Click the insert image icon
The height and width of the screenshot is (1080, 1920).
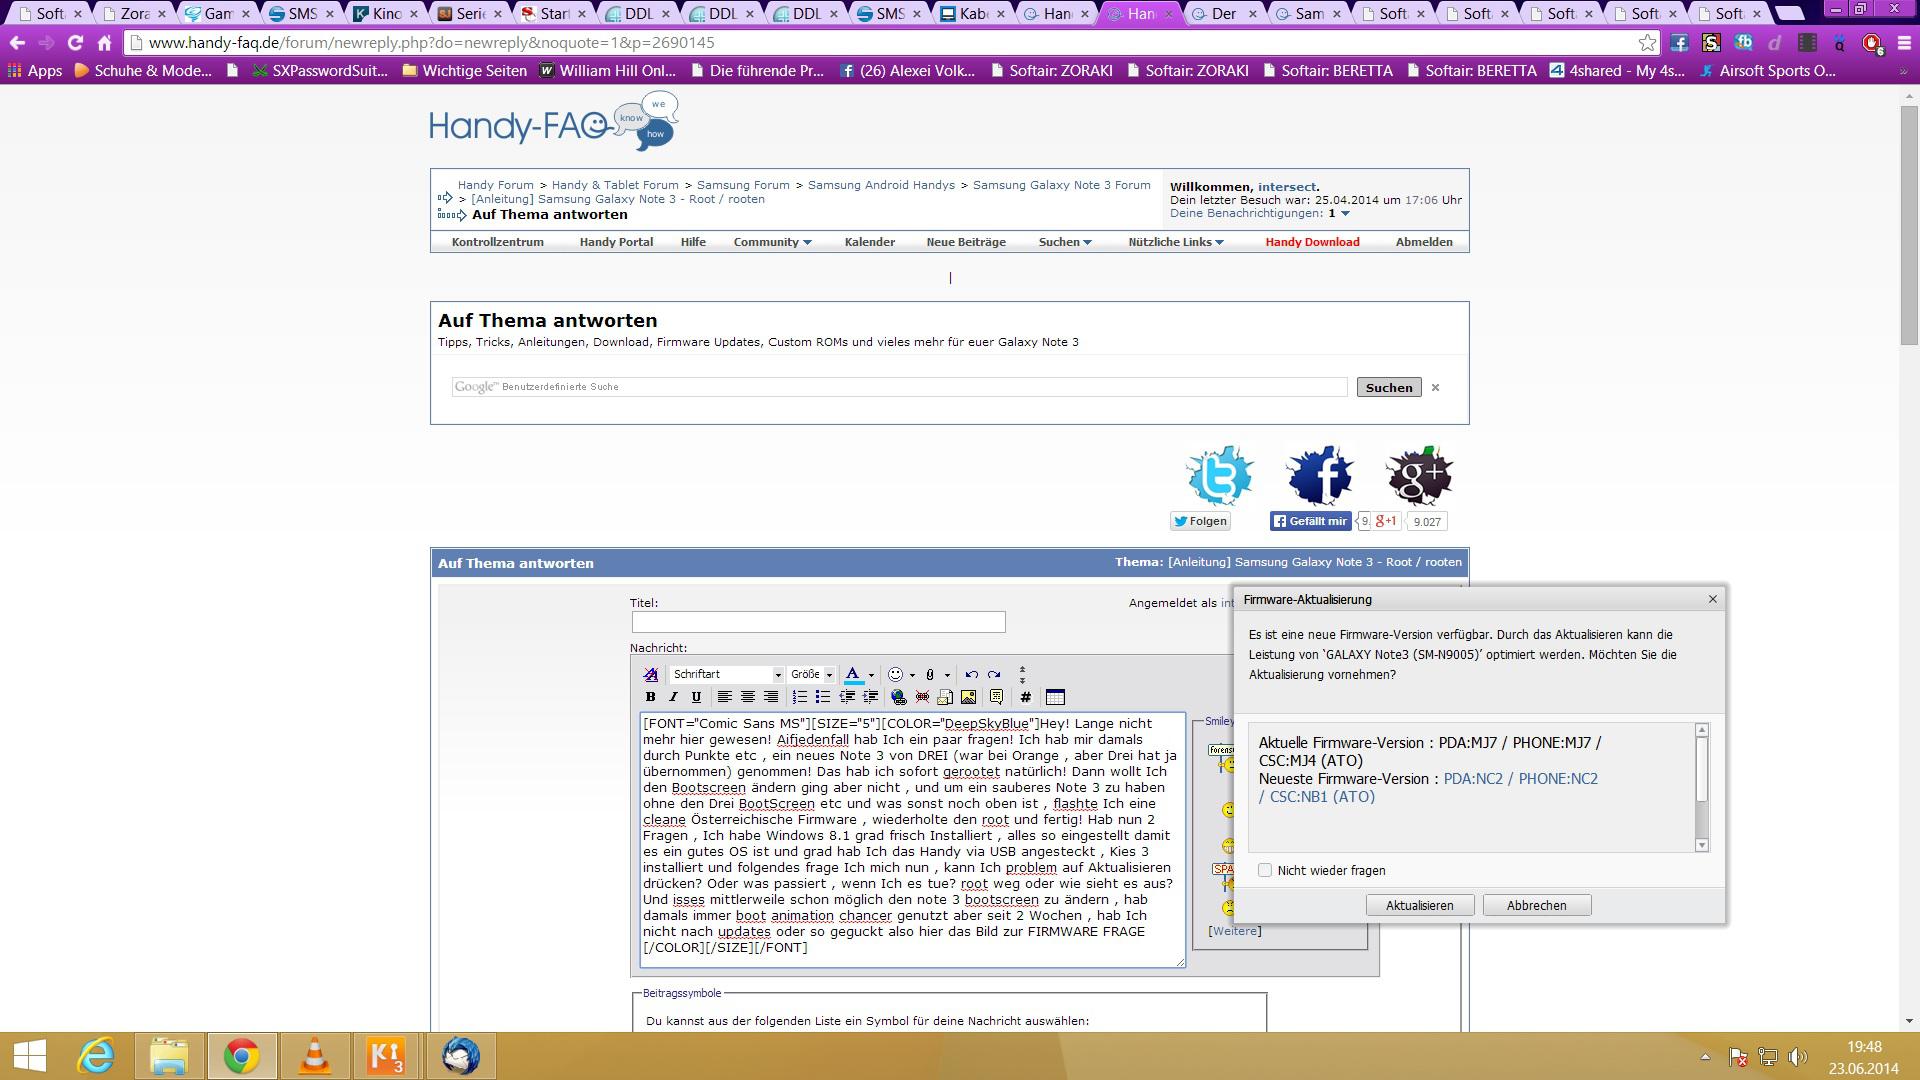(968, 697)
